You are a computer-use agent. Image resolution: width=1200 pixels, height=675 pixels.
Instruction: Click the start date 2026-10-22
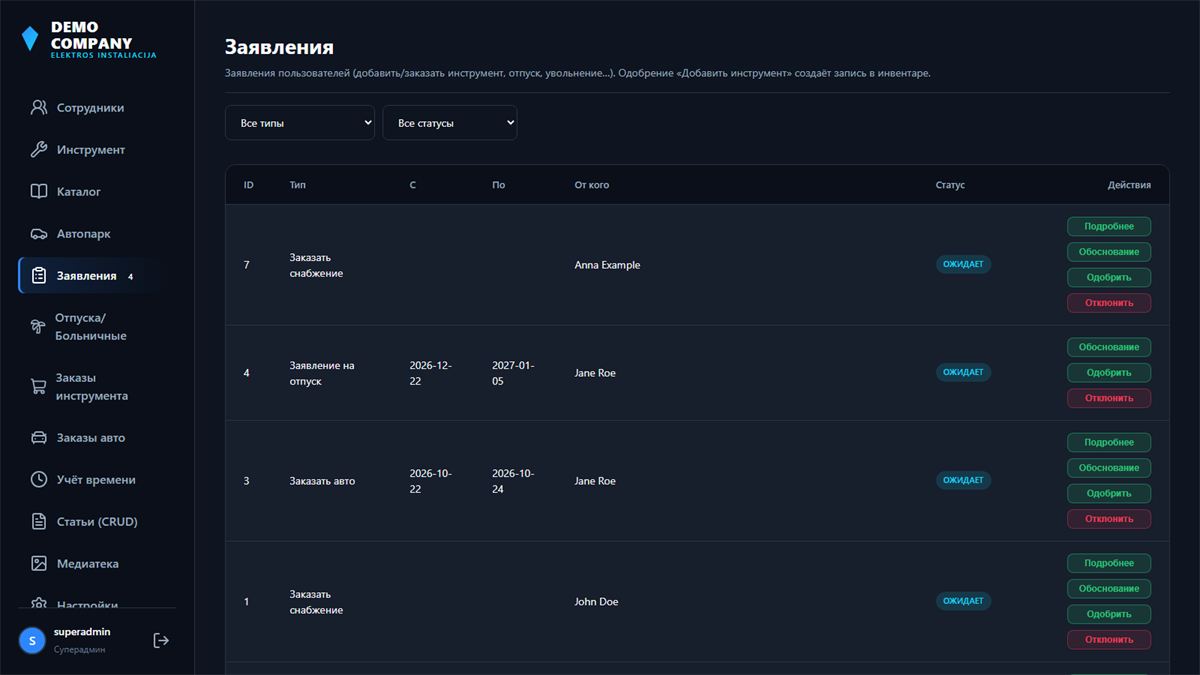point(431,481)
